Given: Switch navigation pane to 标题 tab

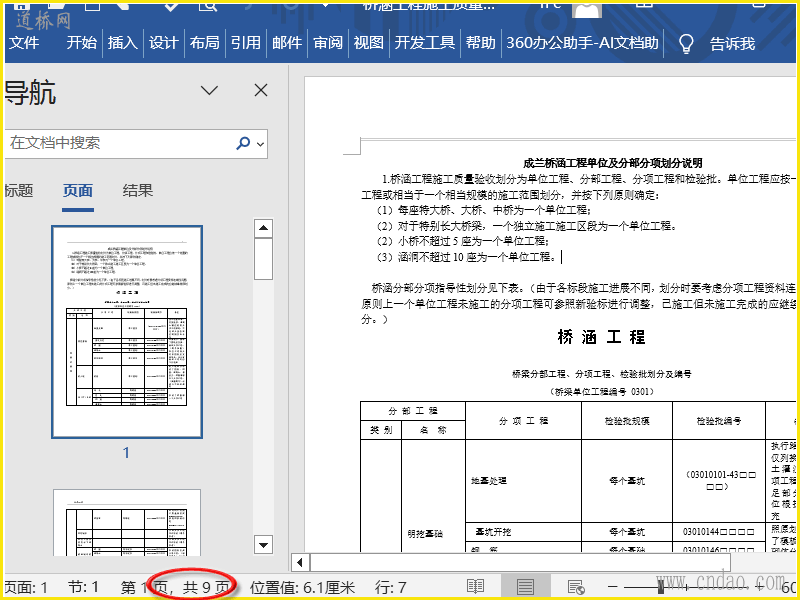Looking at the screenshot, I should pos(19,191).
